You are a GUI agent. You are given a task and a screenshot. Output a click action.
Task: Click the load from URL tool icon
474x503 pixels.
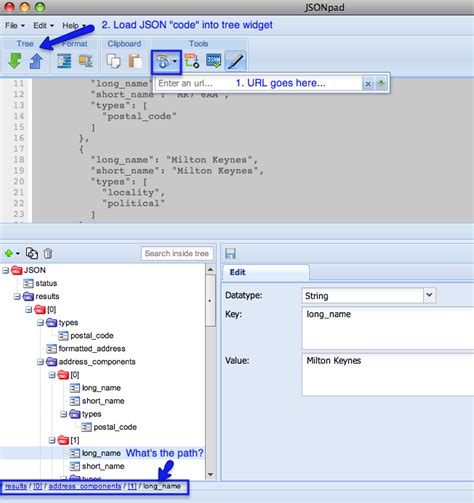coord(163,62)
